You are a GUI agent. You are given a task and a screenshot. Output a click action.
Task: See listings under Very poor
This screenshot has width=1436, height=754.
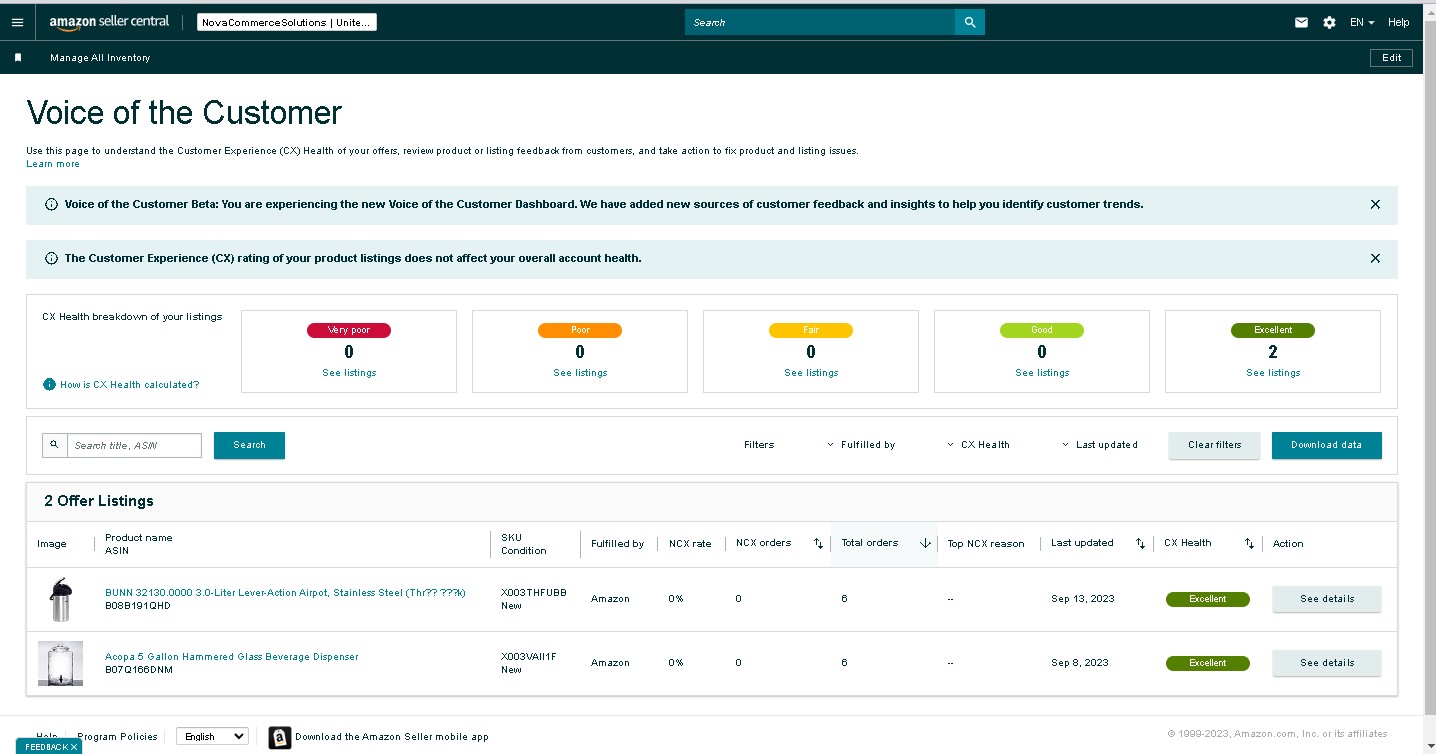click(x=349, y=373)
